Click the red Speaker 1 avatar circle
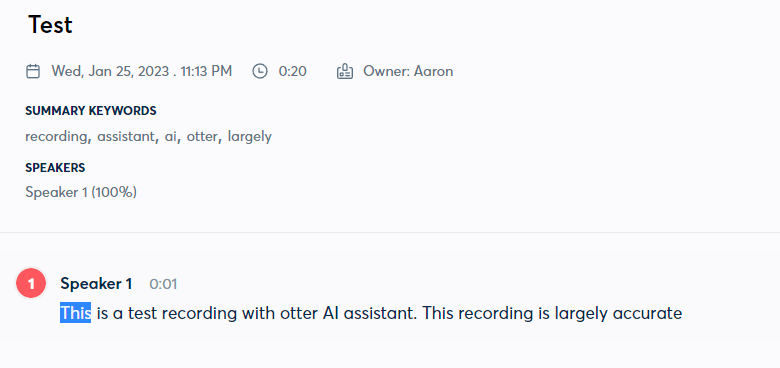 (x=31, y=284)
